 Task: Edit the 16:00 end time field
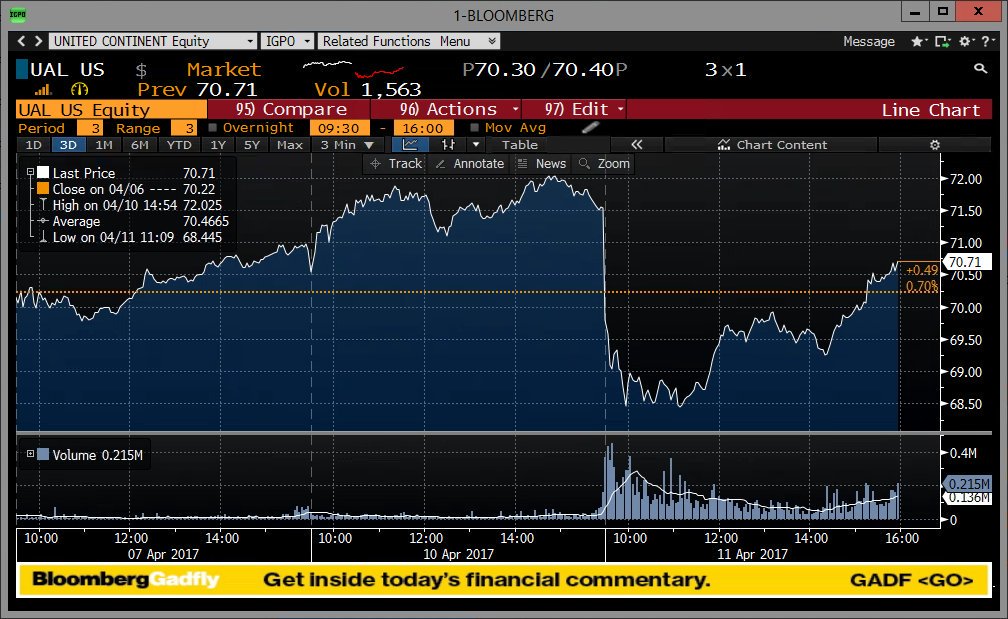(423, 128)
